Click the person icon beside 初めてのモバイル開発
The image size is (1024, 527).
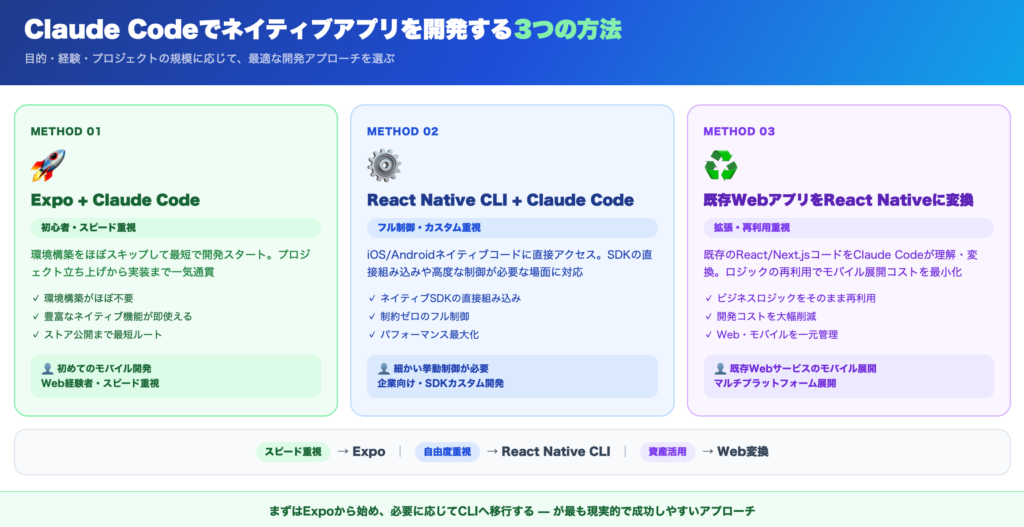click(47, 369)
